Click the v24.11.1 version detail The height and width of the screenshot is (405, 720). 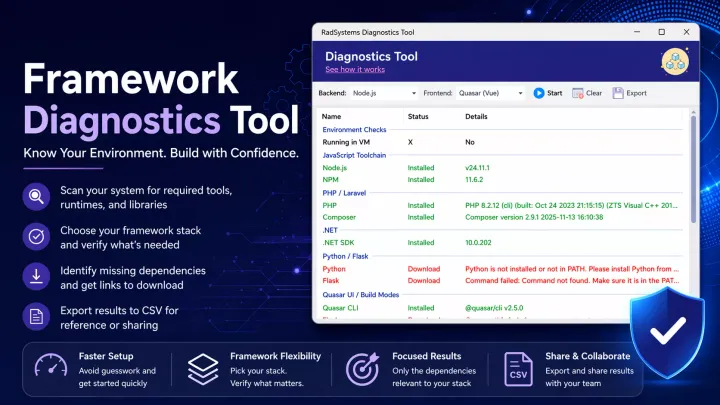(x=477, y=168)
